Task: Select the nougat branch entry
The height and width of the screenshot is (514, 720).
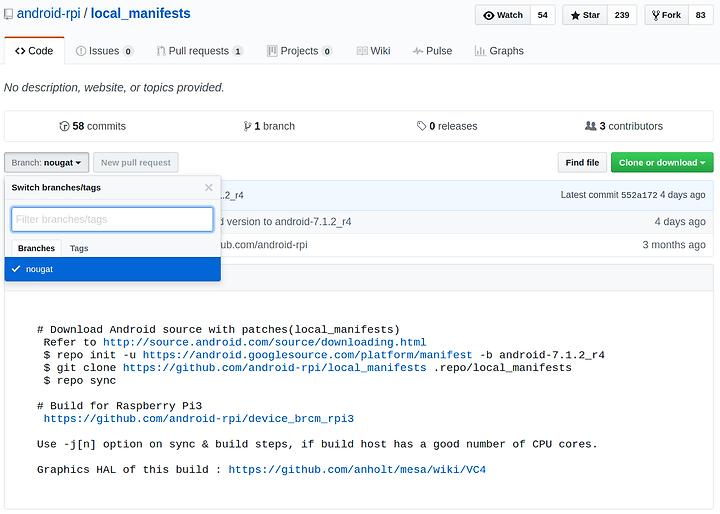Action: pos(112,269)
